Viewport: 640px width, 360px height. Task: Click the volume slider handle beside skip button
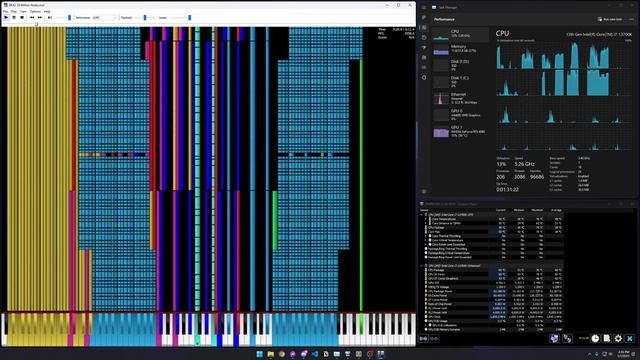pyautogui.click(x=69, y=18)
